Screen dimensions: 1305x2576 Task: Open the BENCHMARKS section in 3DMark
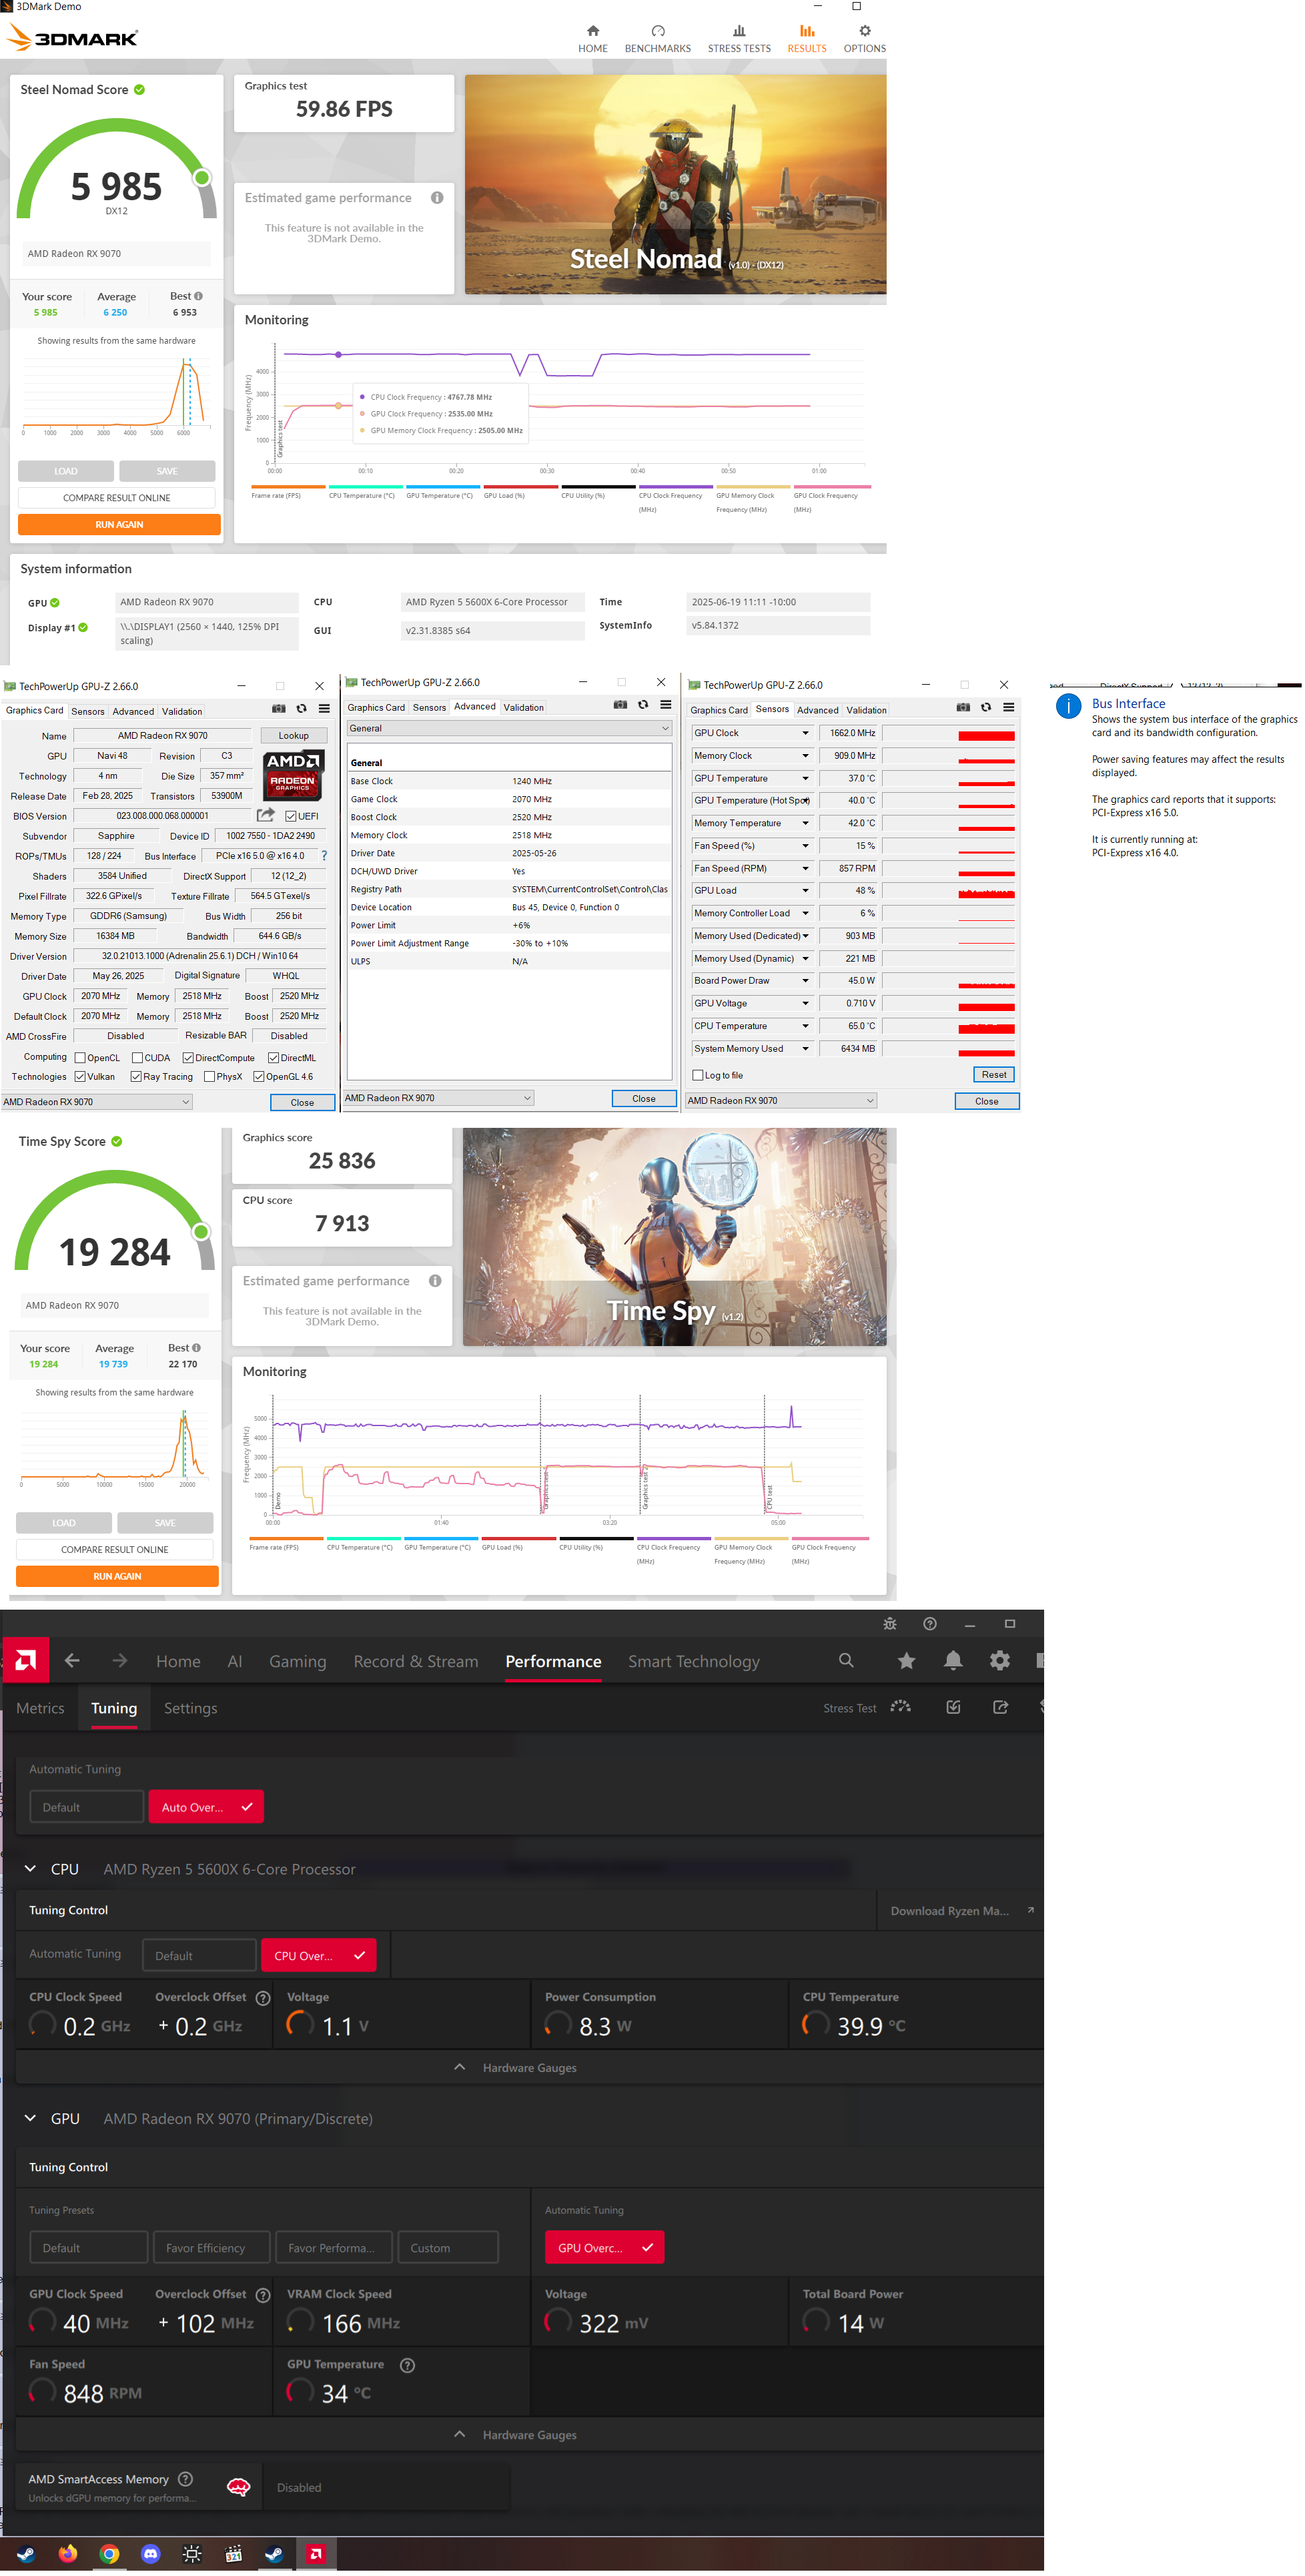tap(657, 39)
